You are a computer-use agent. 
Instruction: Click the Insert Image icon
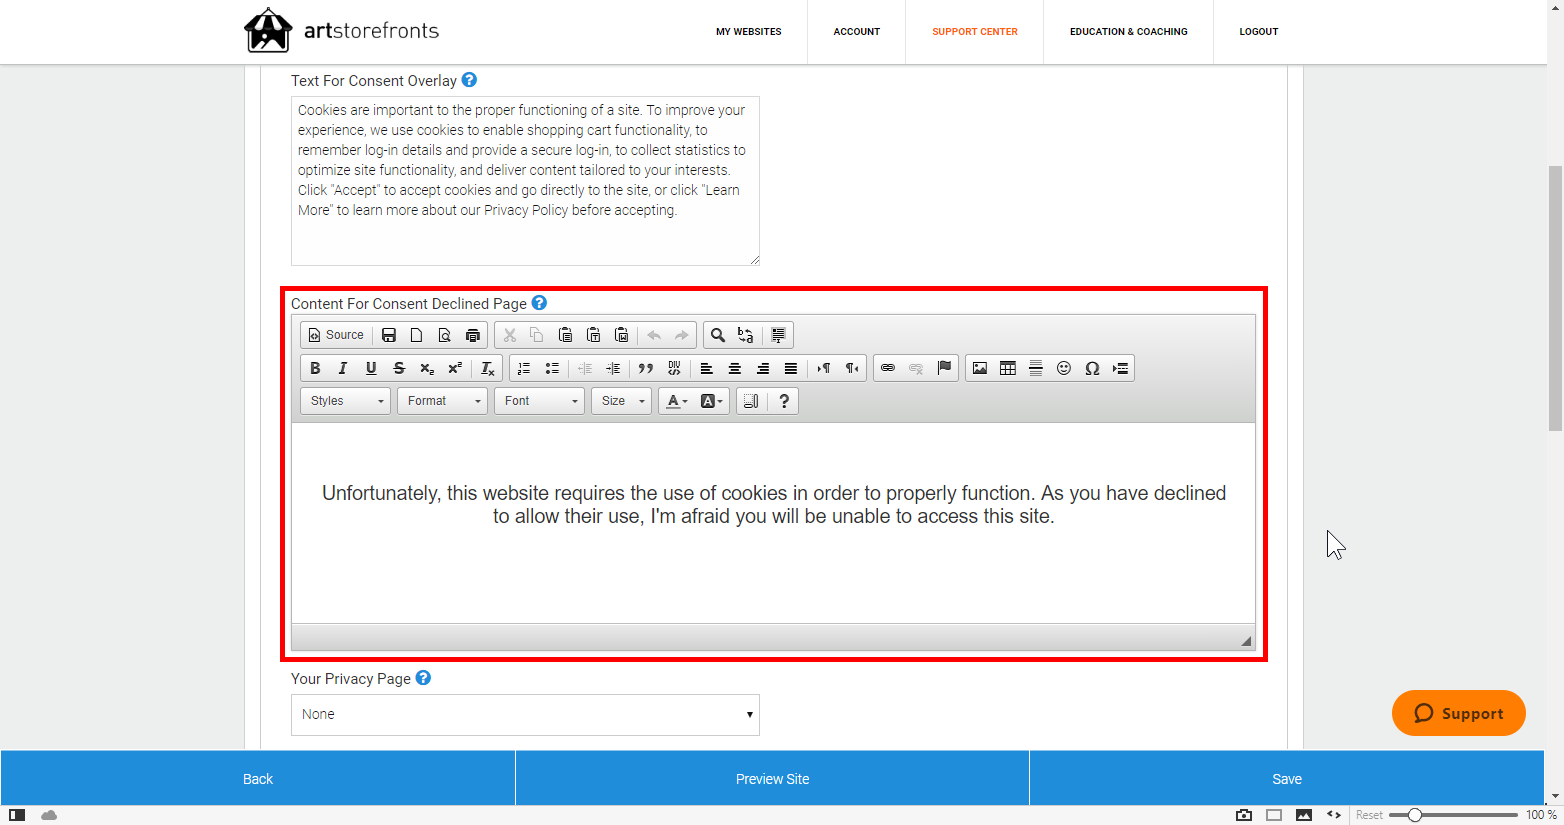[x=980, y=368]
